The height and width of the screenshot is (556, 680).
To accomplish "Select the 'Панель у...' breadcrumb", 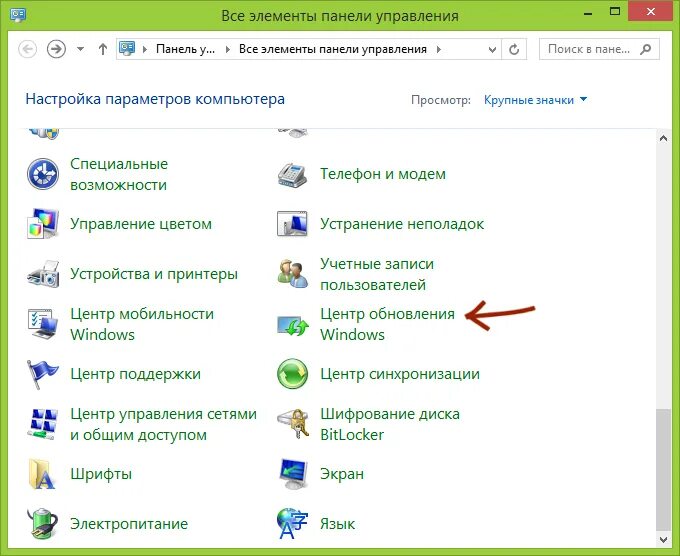I will click(x=185, y=49).
